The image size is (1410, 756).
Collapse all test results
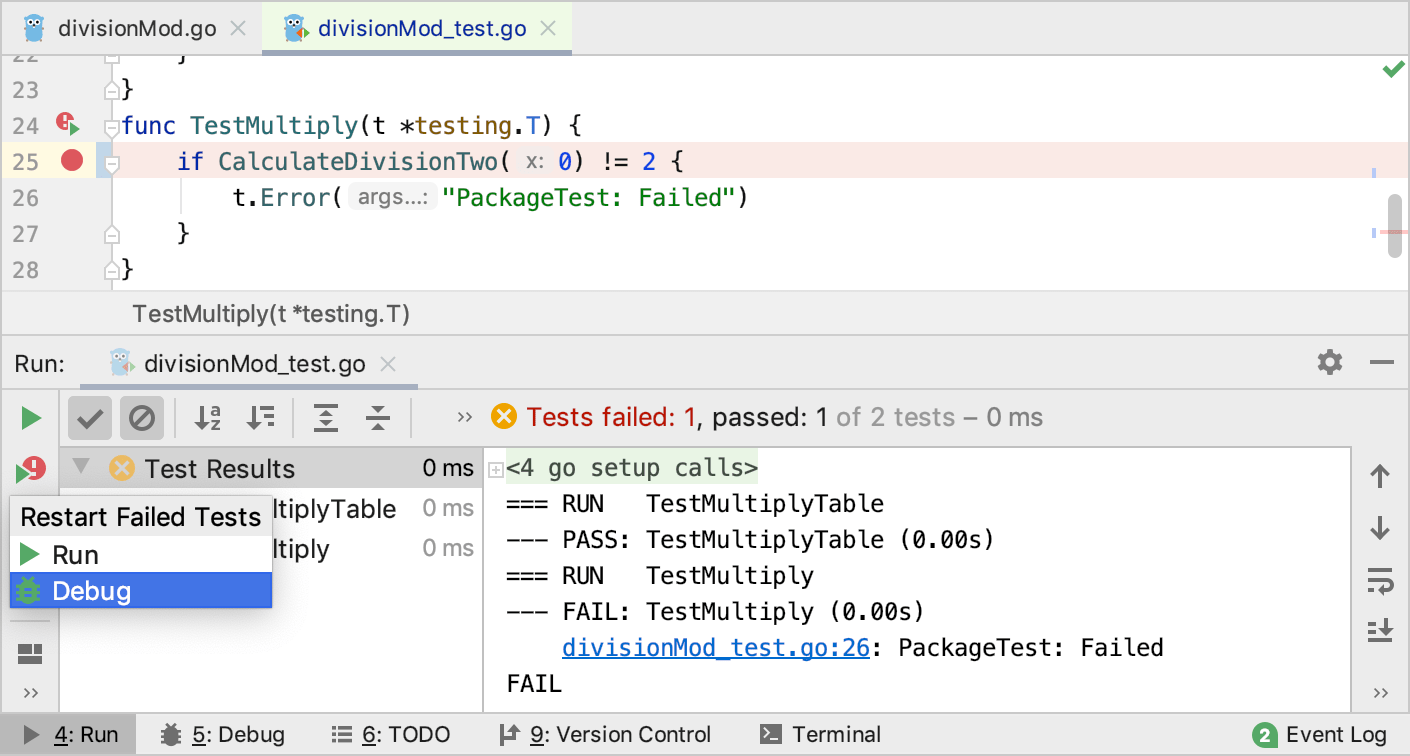[377, 418]
